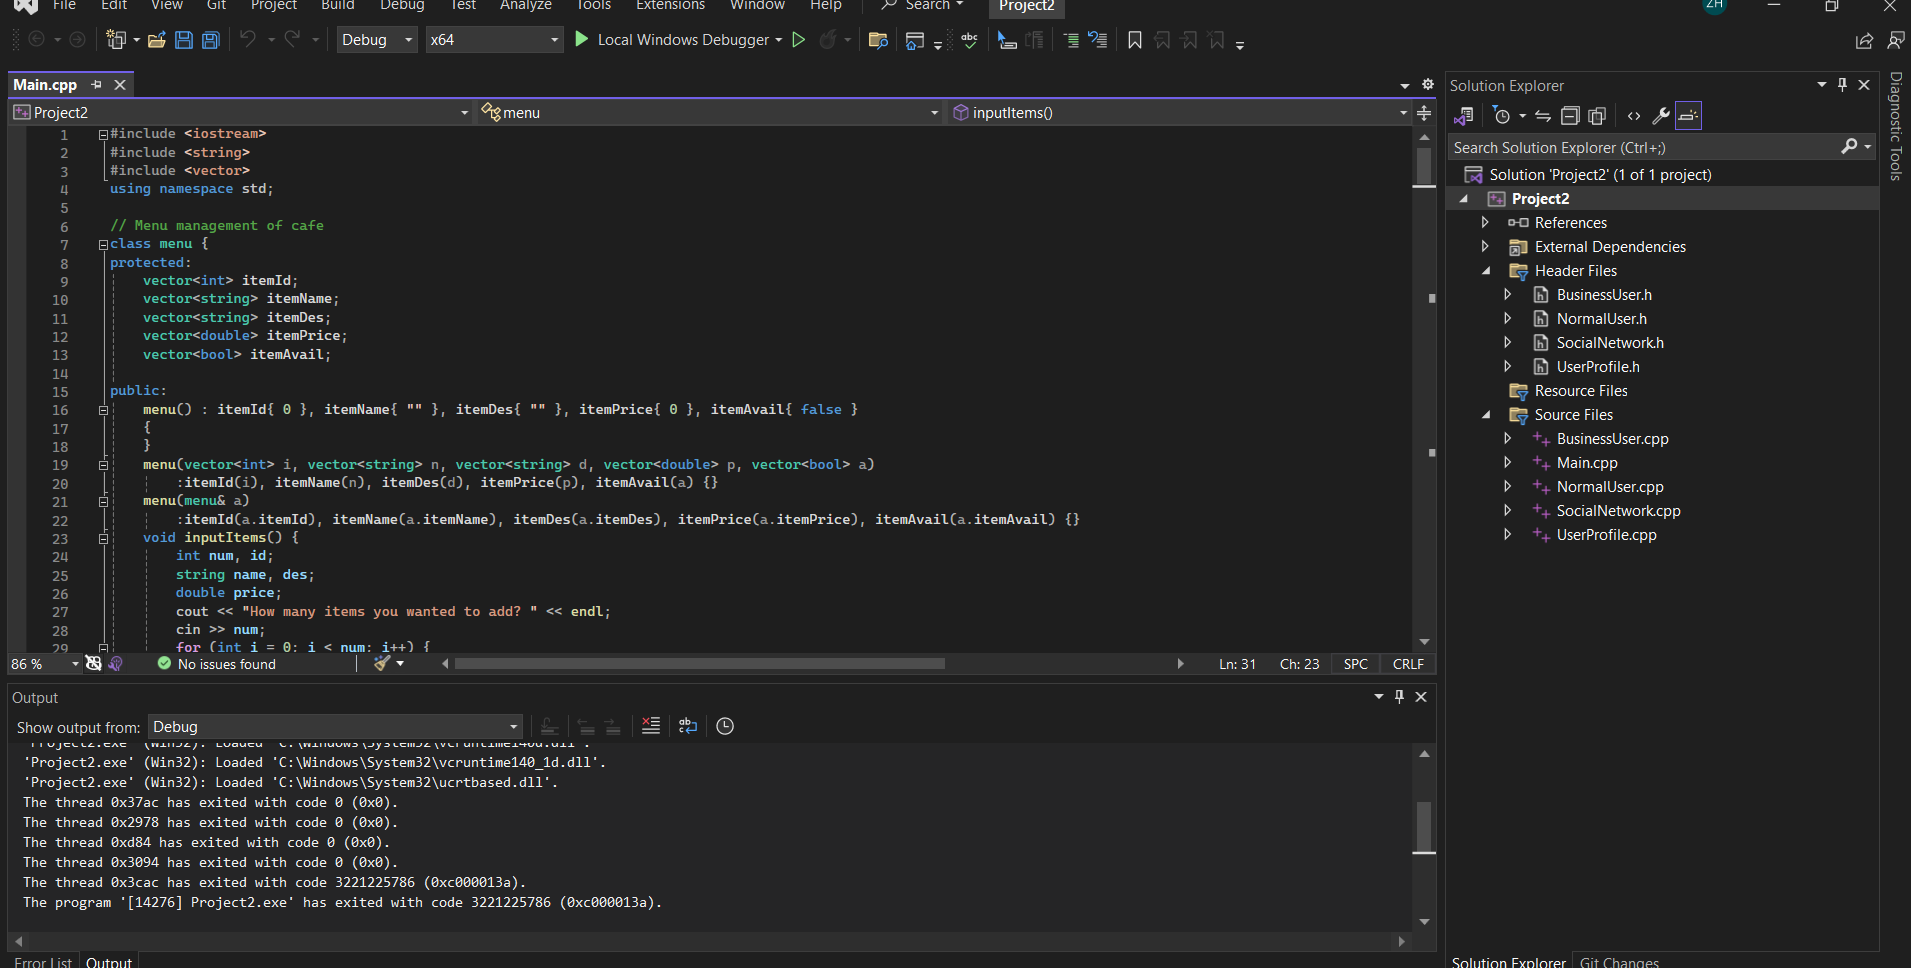Clear All in the Output panel
The width and height of the screenshot is (1911, 968).
click(651, 726)
